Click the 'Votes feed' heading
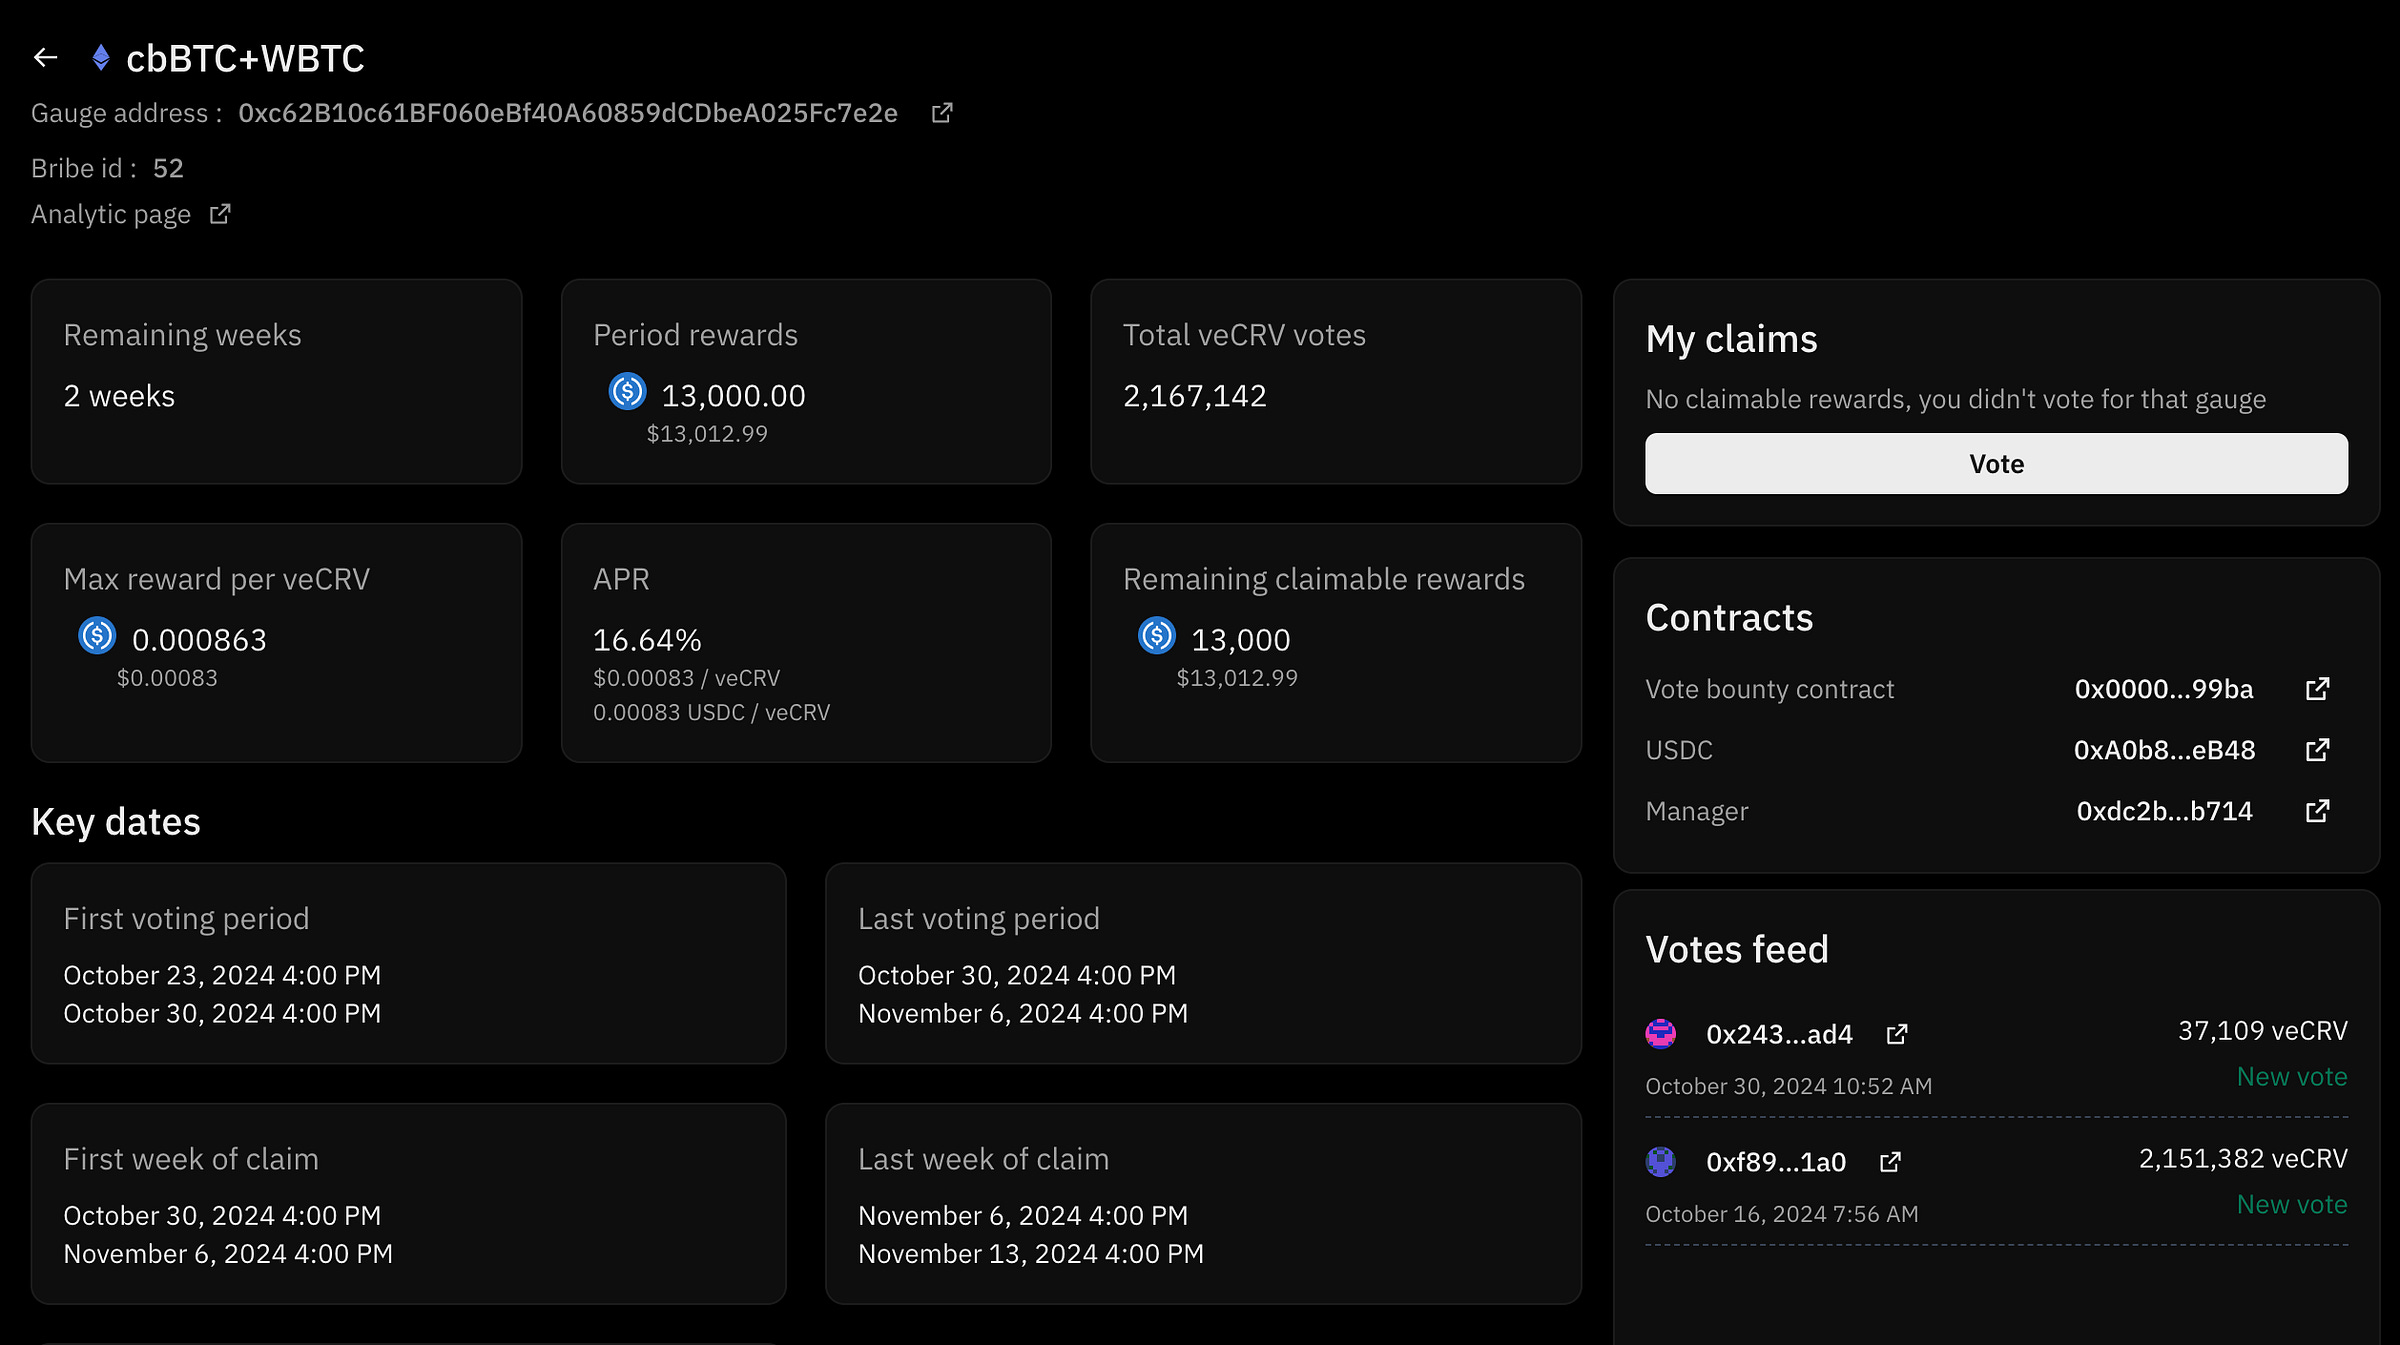This screenshot has width=2400, height=1345. tap(1737, 949)
